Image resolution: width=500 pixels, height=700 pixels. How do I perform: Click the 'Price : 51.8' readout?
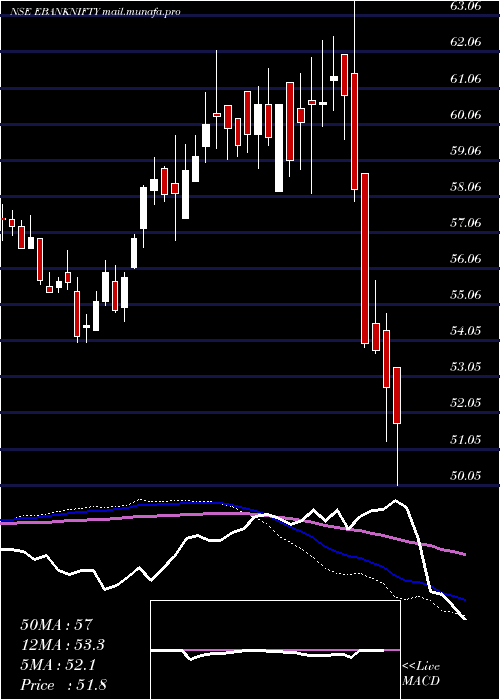click(x=63, y=684)
